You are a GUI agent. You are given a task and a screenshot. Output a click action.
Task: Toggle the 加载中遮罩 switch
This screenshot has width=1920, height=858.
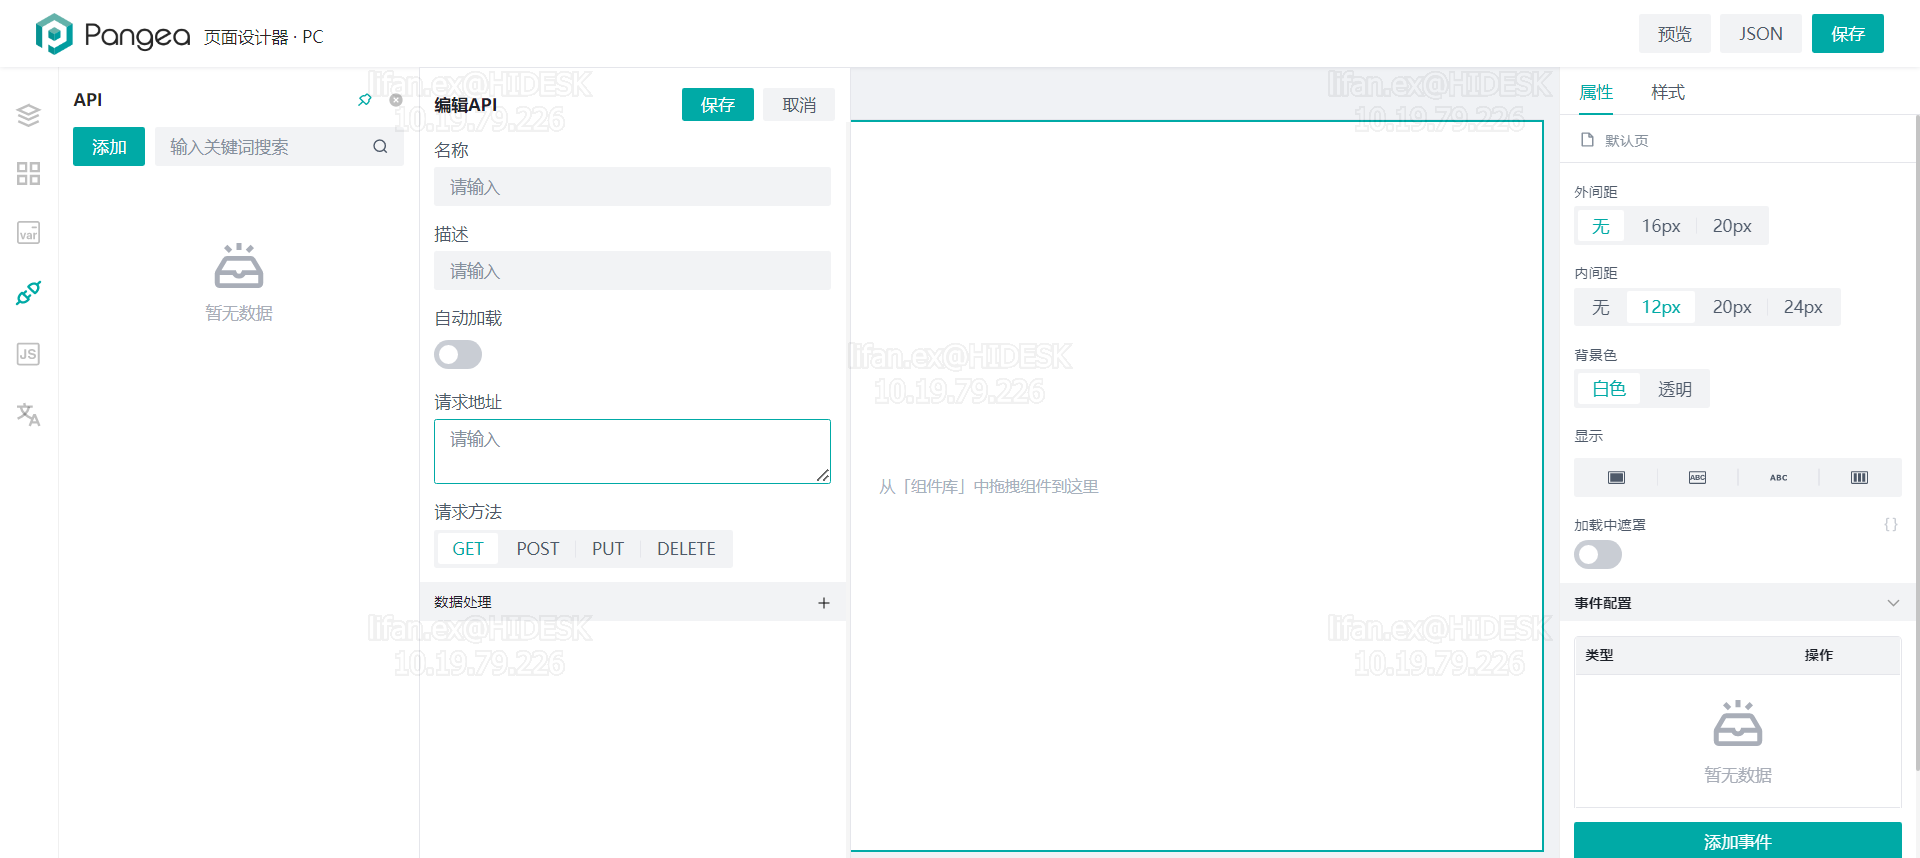(x=1598, y=555)
